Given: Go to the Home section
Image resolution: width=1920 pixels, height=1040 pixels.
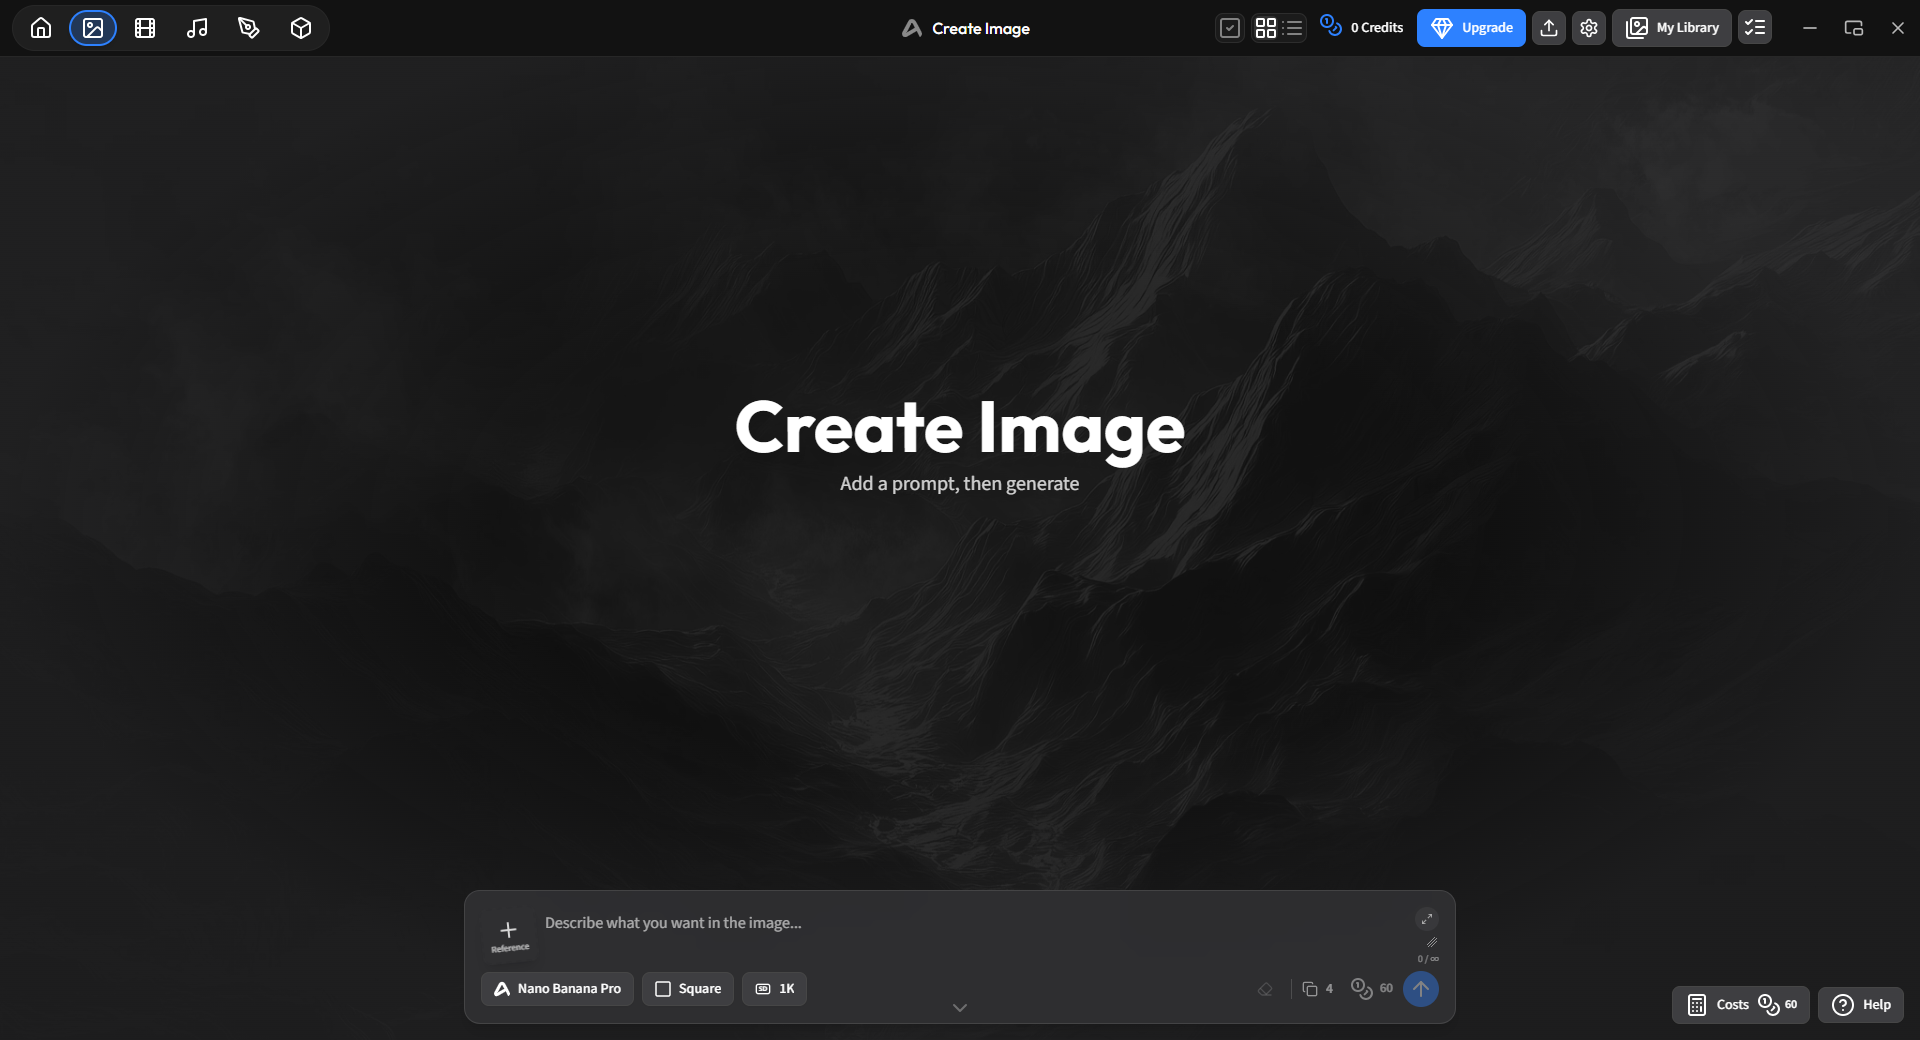Looking at the screenshot, I should click(41, 28).
